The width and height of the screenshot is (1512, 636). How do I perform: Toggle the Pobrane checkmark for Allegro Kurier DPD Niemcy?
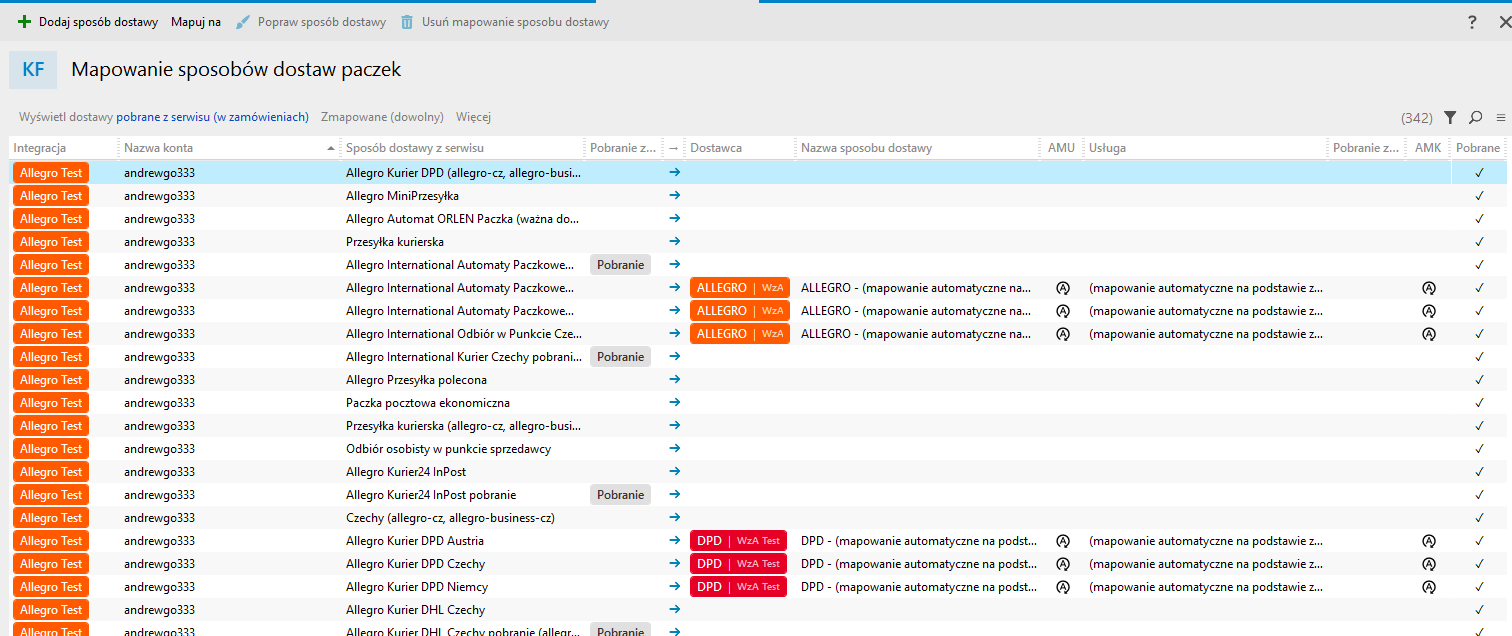pos(1479,587)
